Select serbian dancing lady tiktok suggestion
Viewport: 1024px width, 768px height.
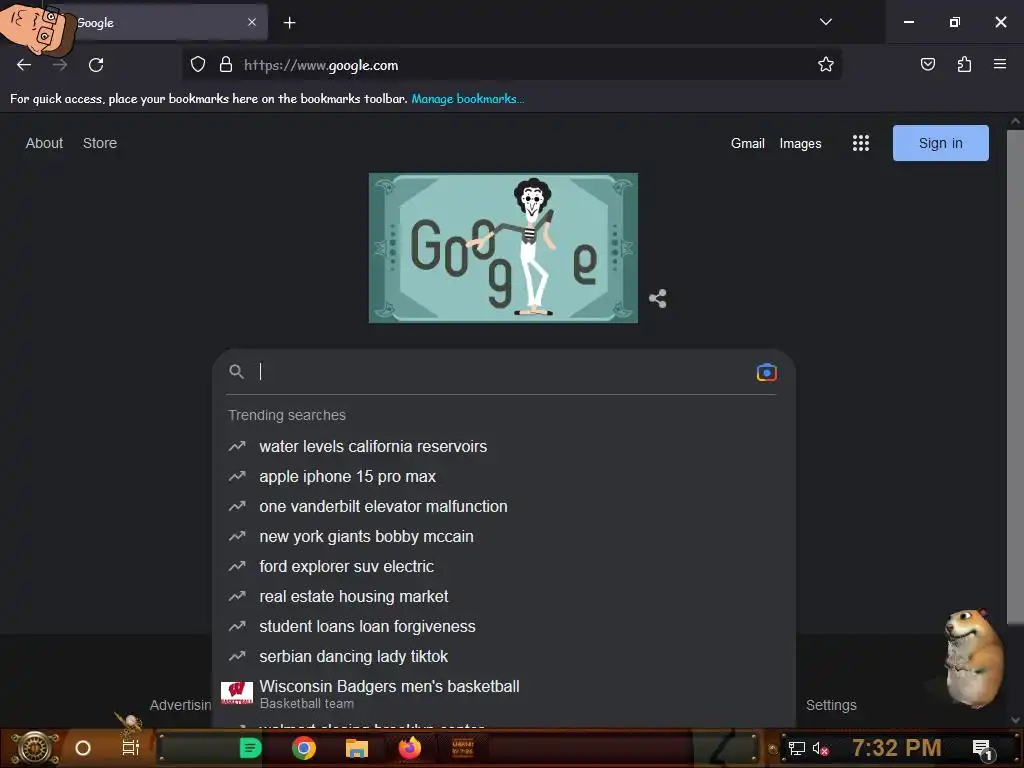pos(503,657)
